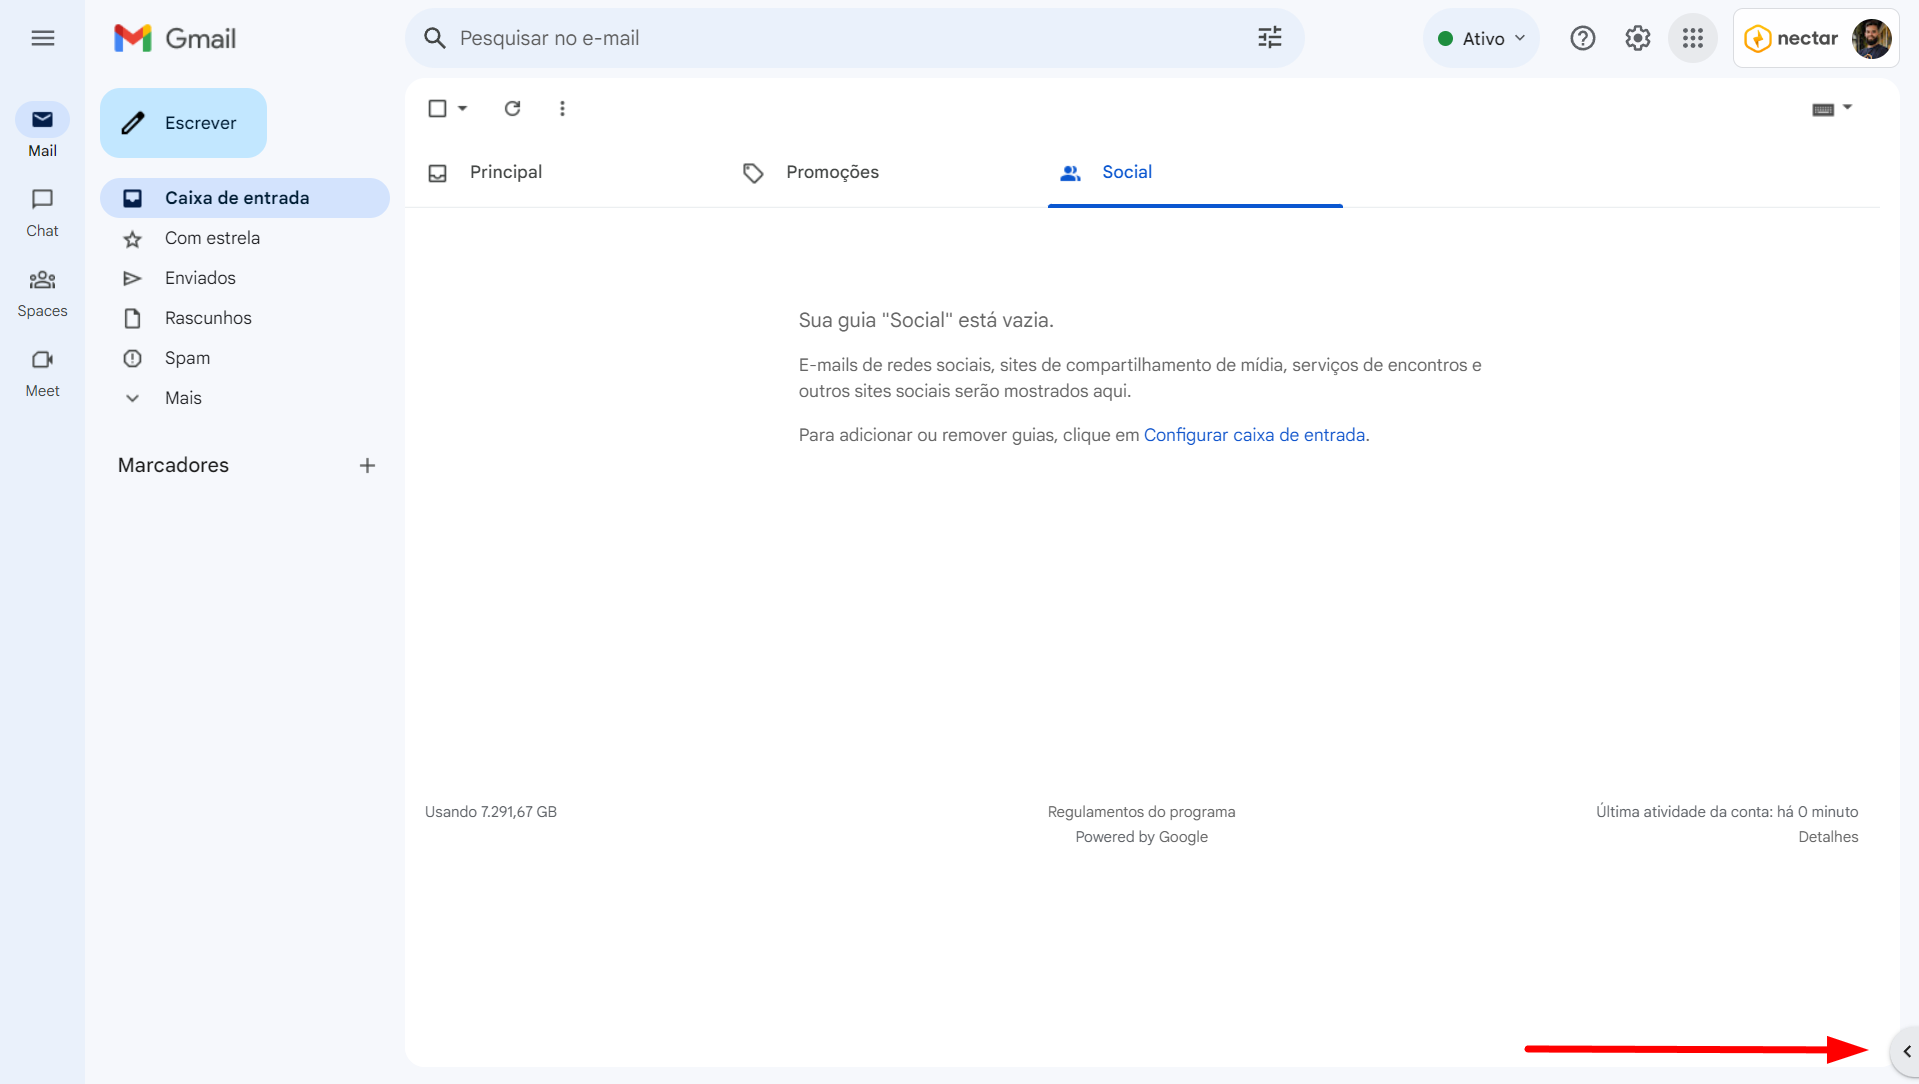Refresh the inbox

point(512,108)
